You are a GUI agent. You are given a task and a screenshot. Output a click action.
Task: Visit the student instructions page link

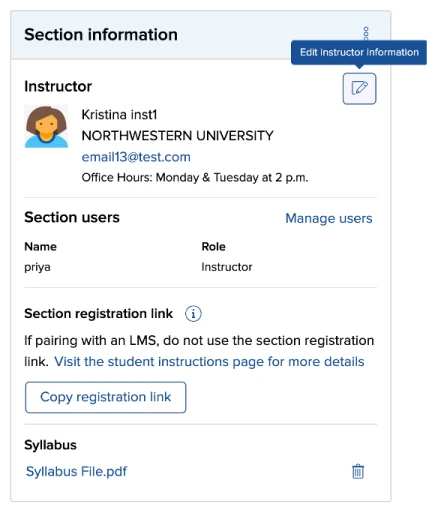(x=209, y=361)
